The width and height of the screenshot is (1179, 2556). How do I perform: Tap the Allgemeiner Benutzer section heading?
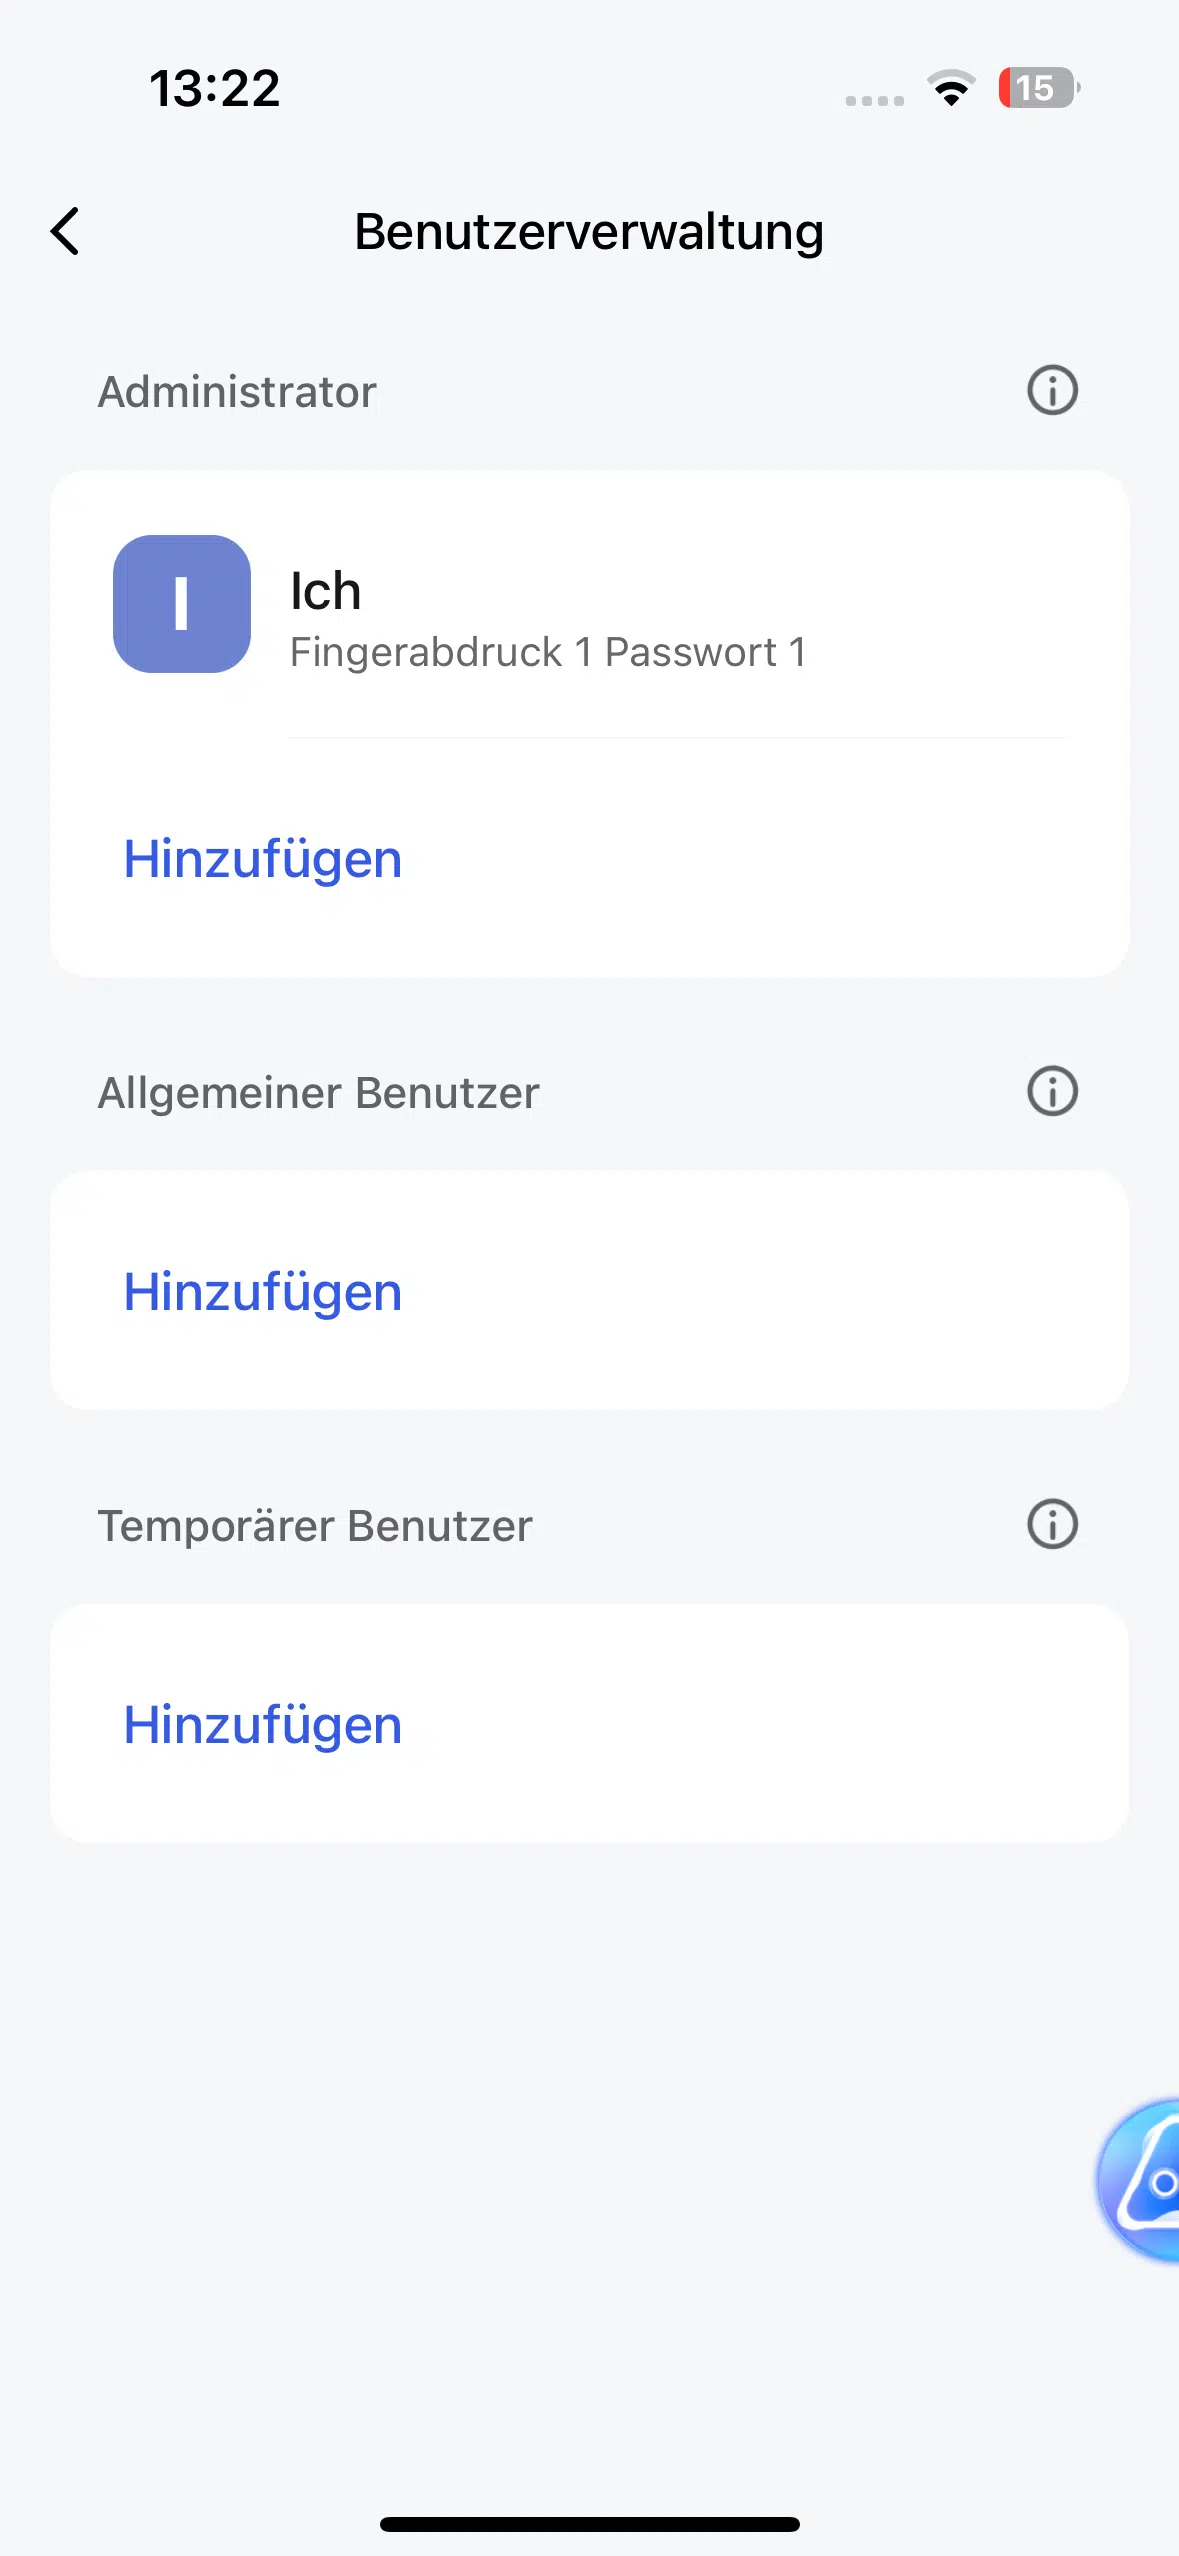pos(319,1093)
